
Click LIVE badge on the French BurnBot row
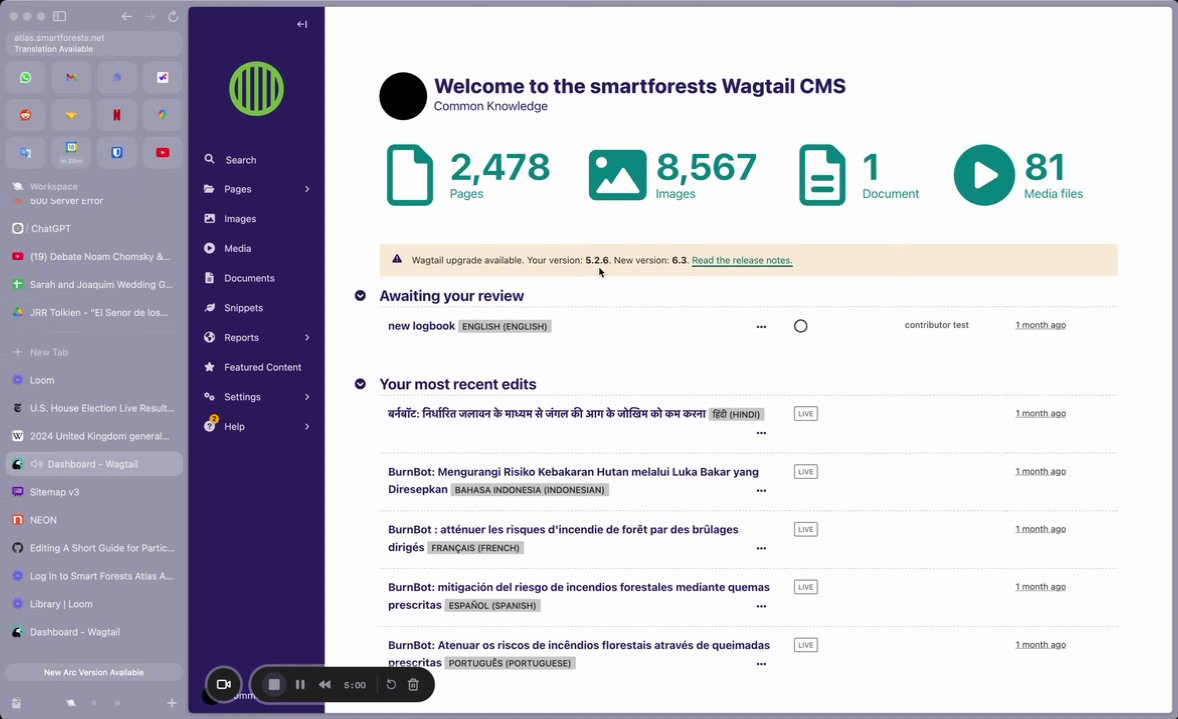[805, 530]
